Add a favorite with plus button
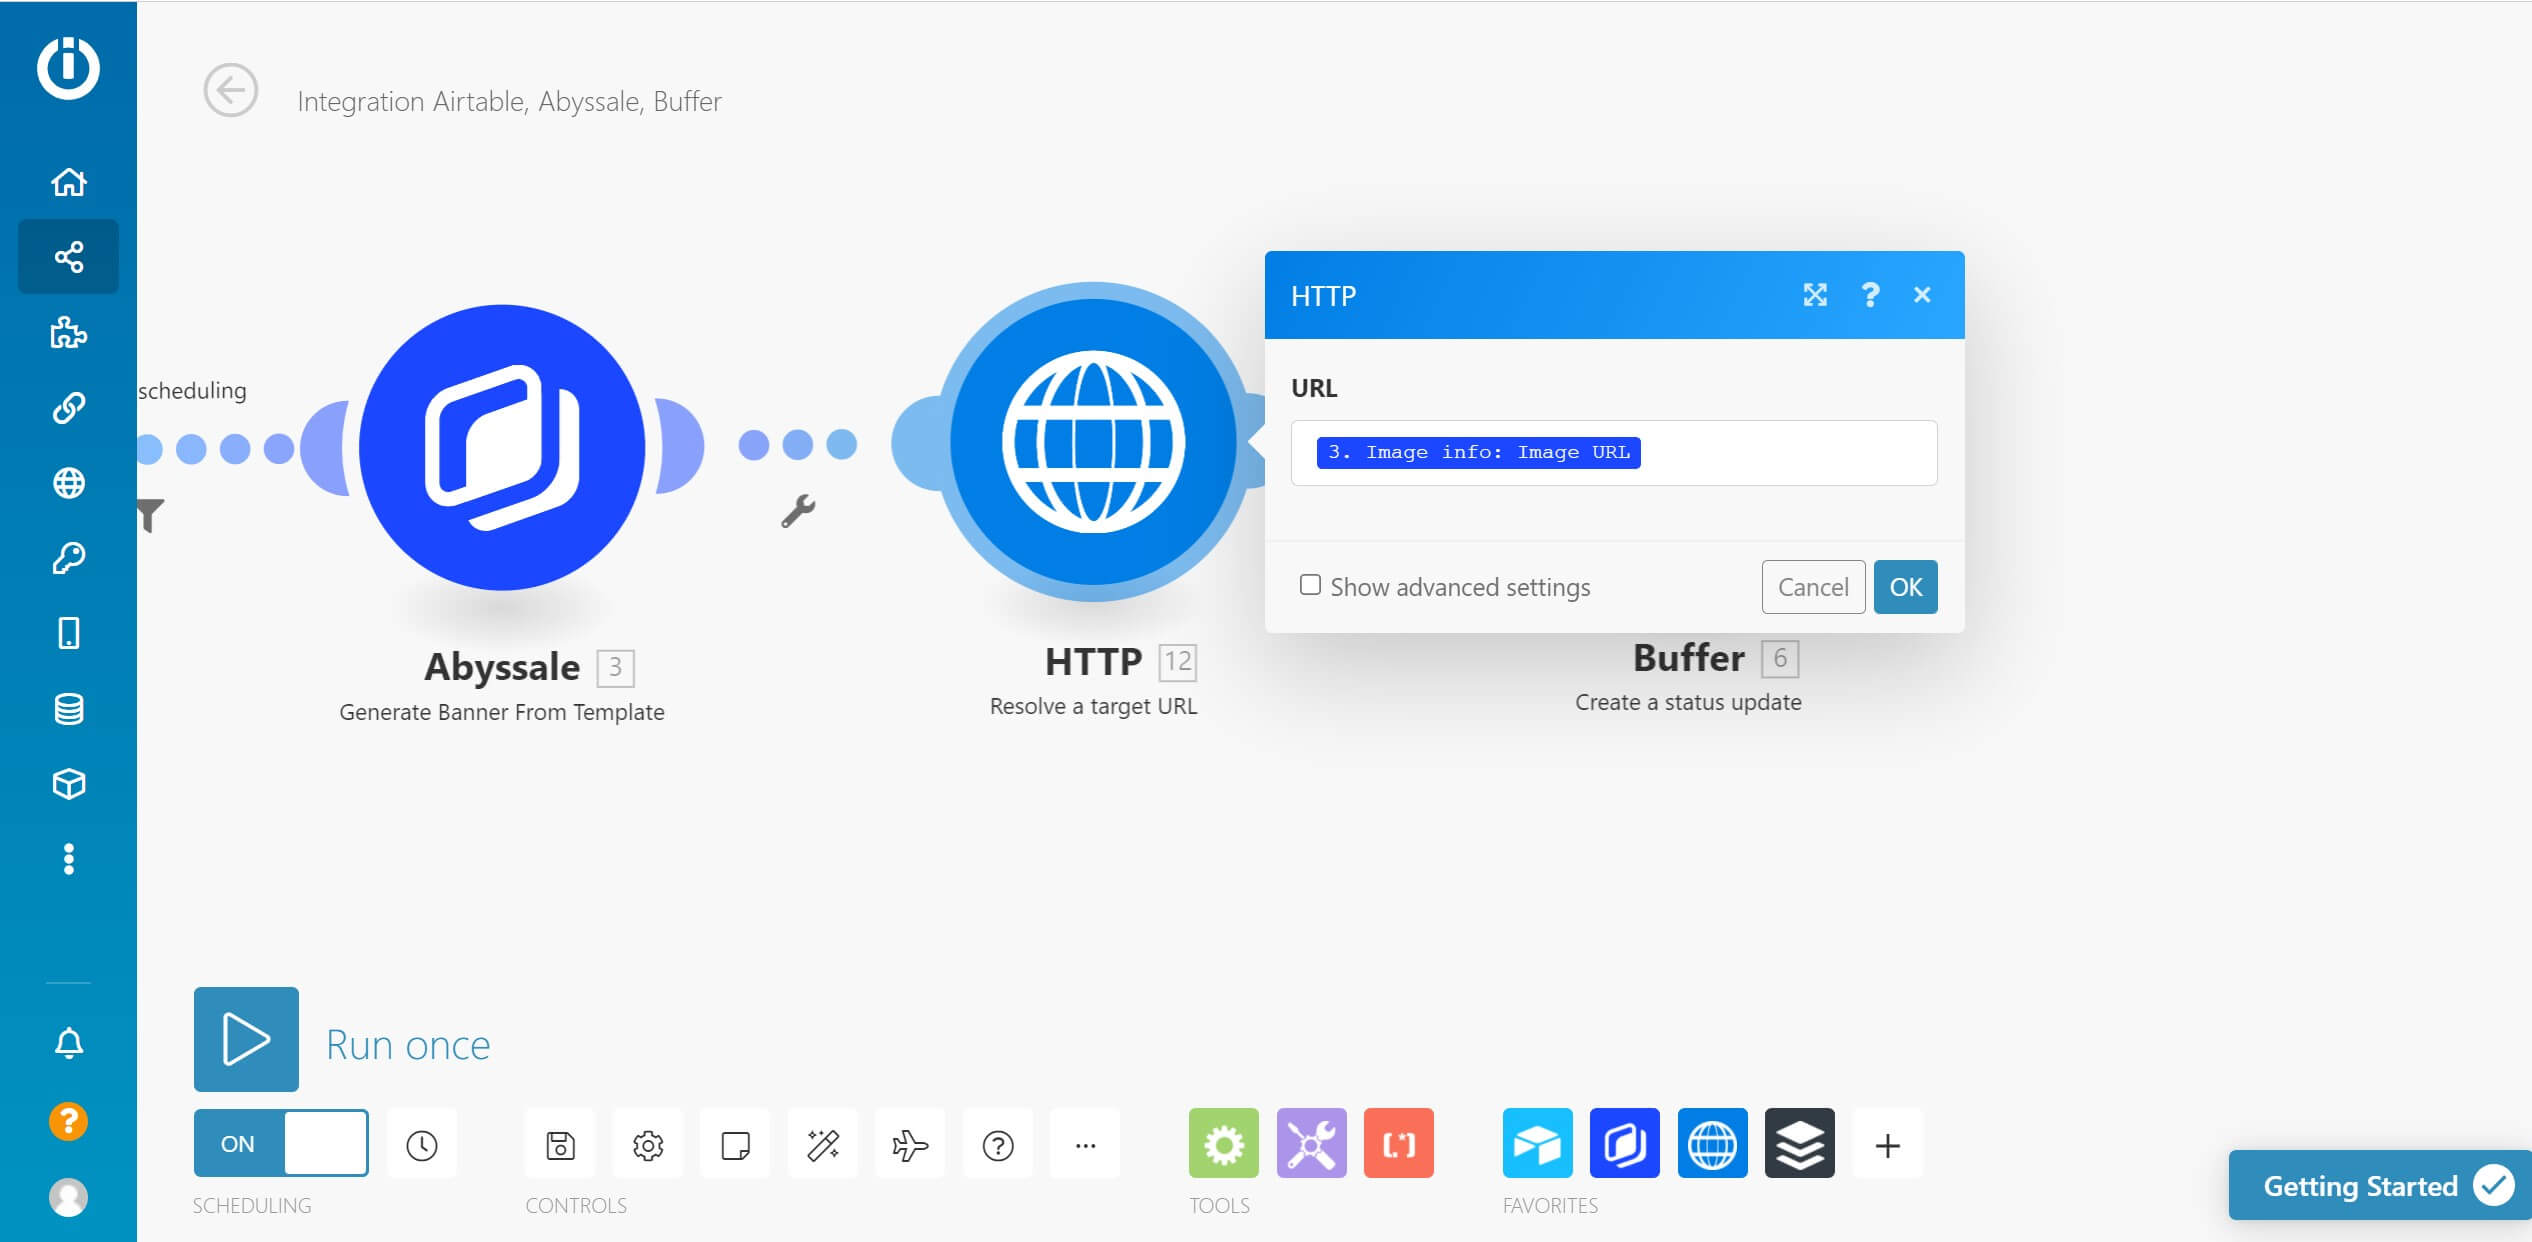The width and height of the screenshot is (2532, 1242). coord(1888,1144)
